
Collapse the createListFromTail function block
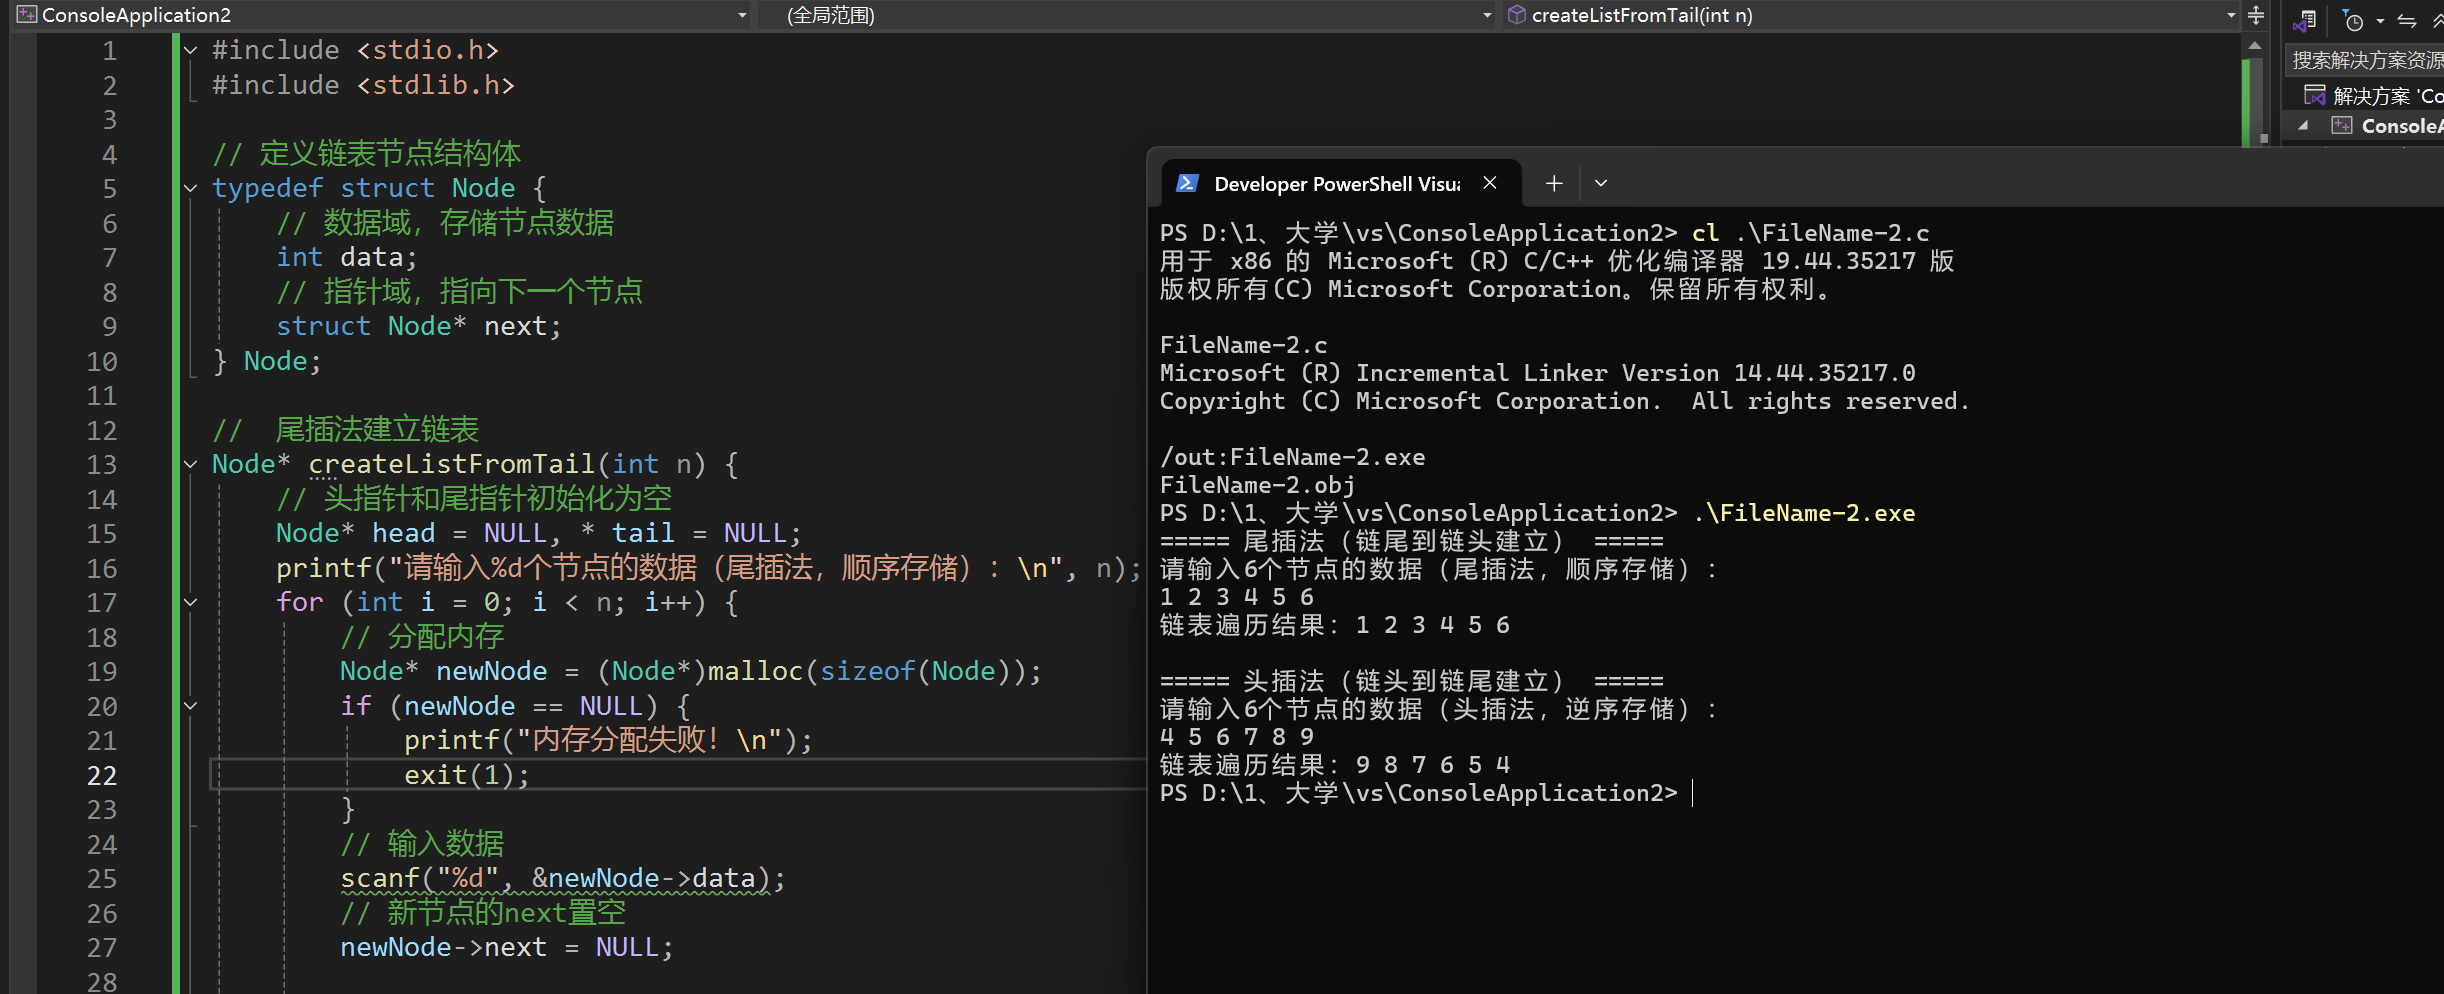(x=190, y=464)
